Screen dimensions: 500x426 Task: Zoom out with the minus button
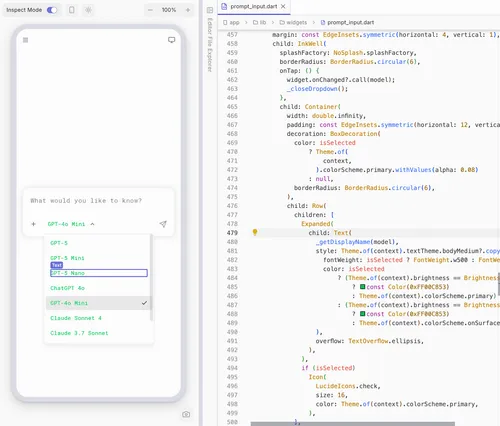pyautogui.click(x=150, y=10)
